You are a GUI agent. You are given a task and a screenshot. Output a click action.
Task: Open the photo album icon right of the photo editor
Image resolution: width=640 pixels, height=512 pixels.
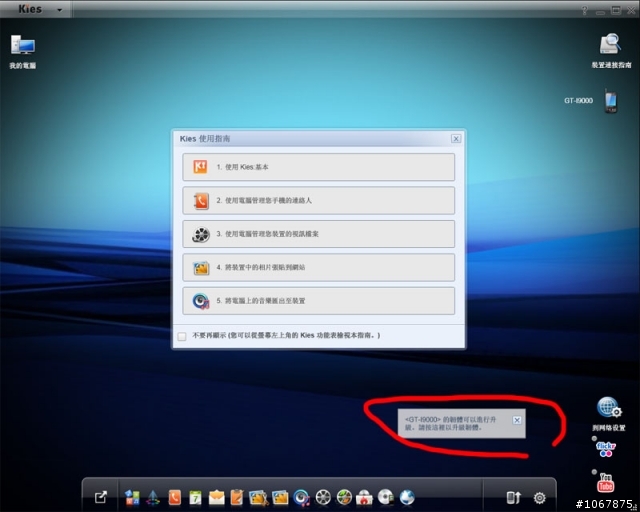pyautogui.click(x=280, y=498)
